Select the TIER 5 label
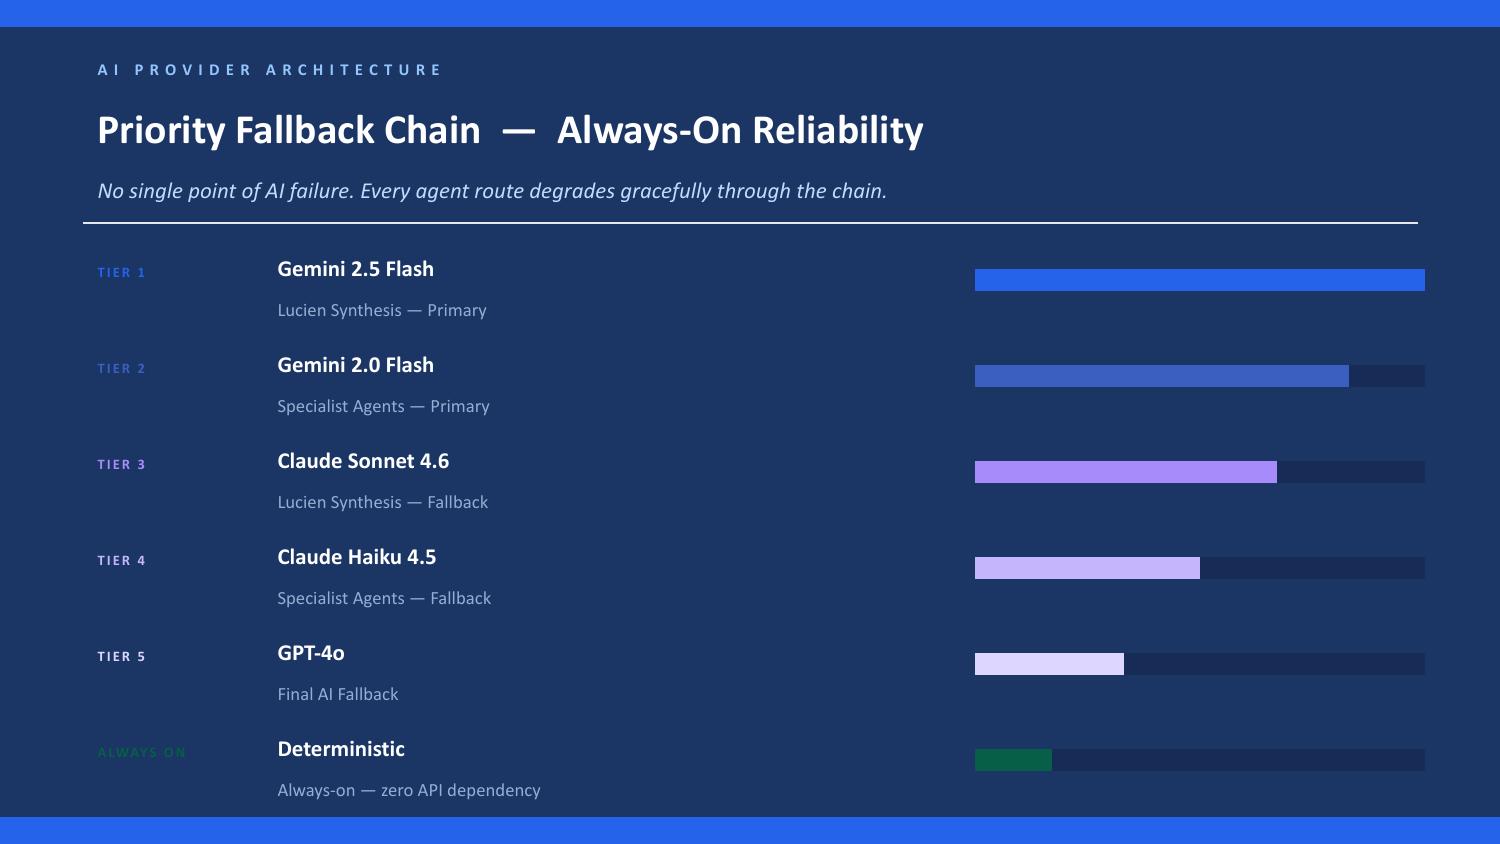Screen dimensions: 1500x844 click(x=121, y=656)
